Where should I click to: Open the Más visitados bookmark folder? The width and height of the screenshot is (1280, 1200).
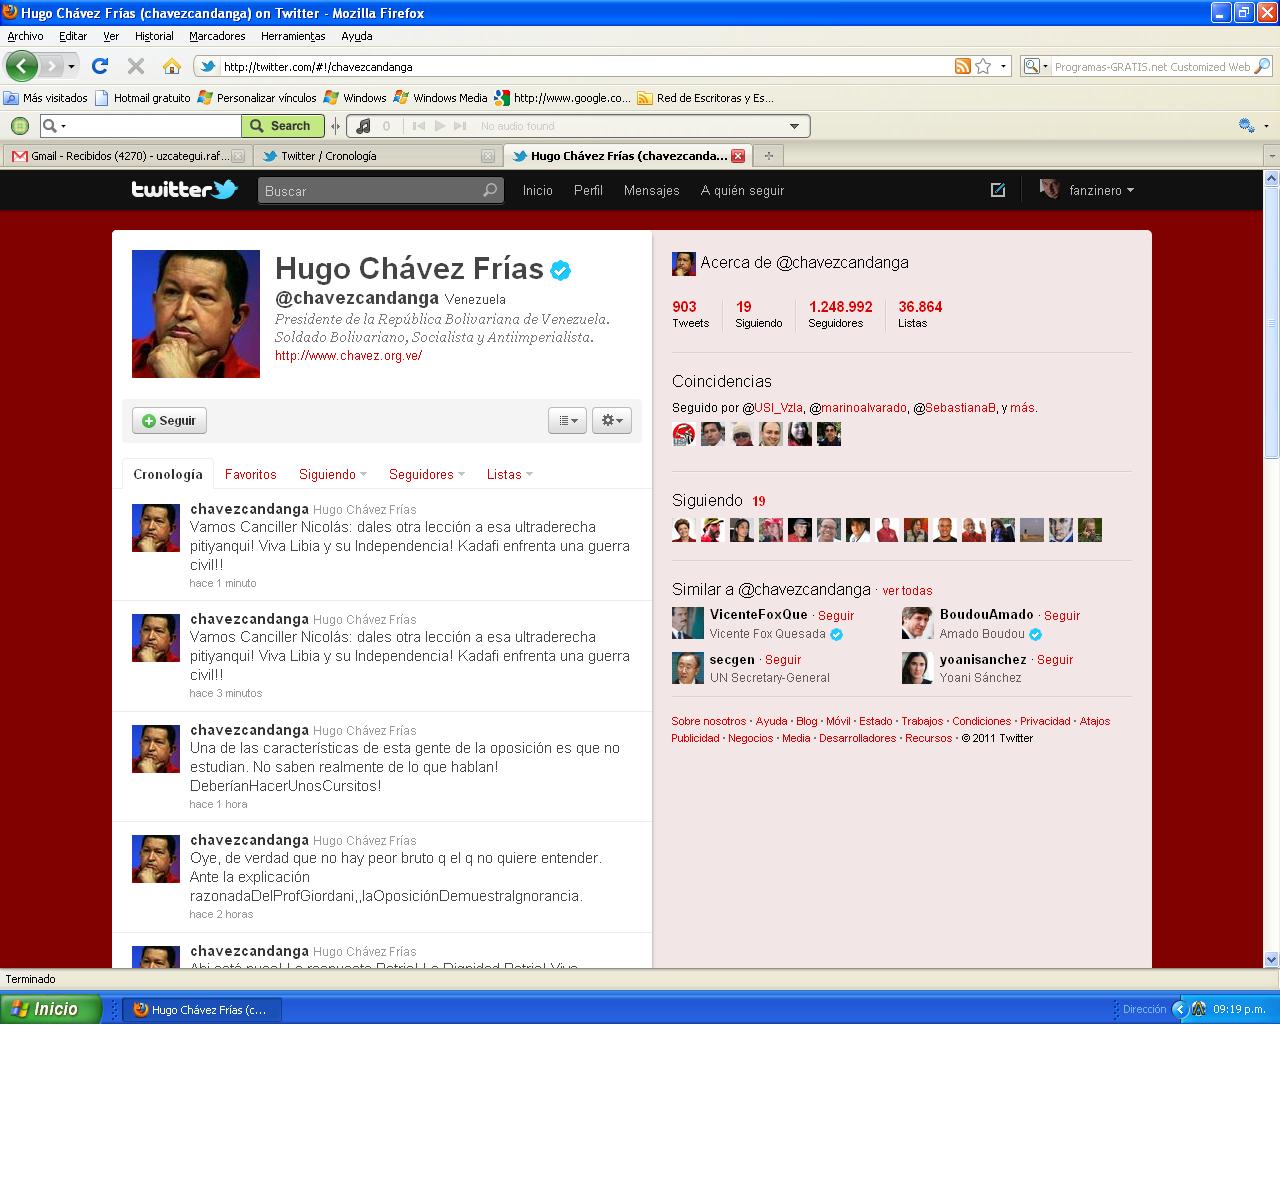(46, 98)
